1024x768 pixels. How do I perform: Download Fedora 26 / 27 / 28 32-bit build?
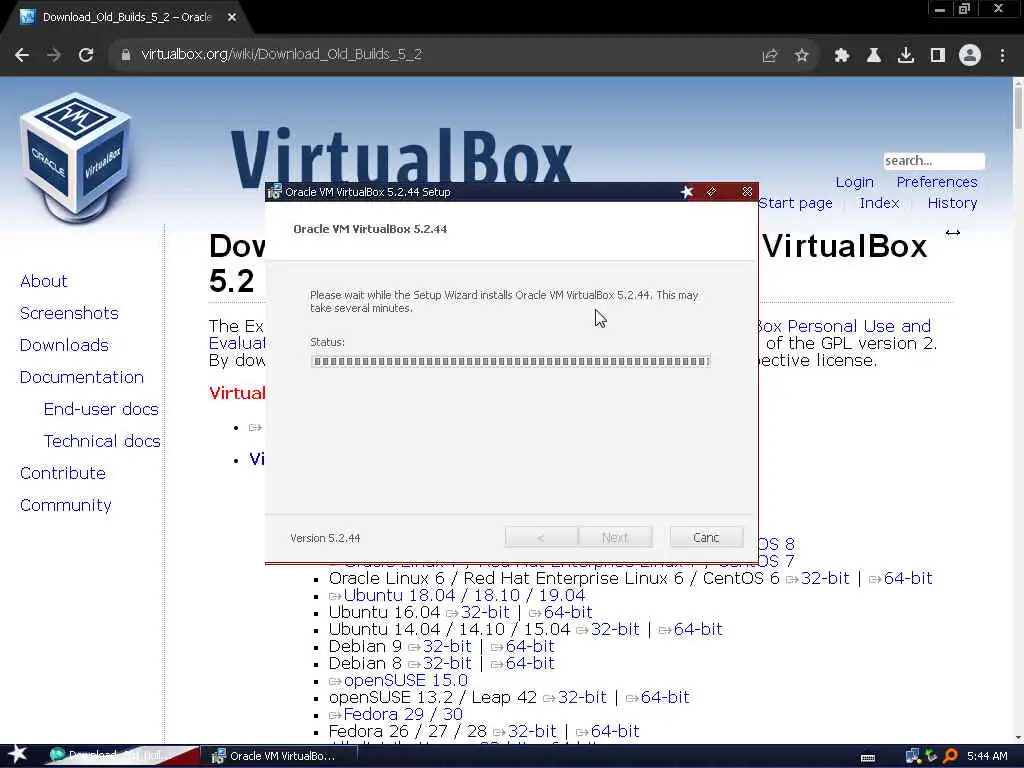point(532,731)
